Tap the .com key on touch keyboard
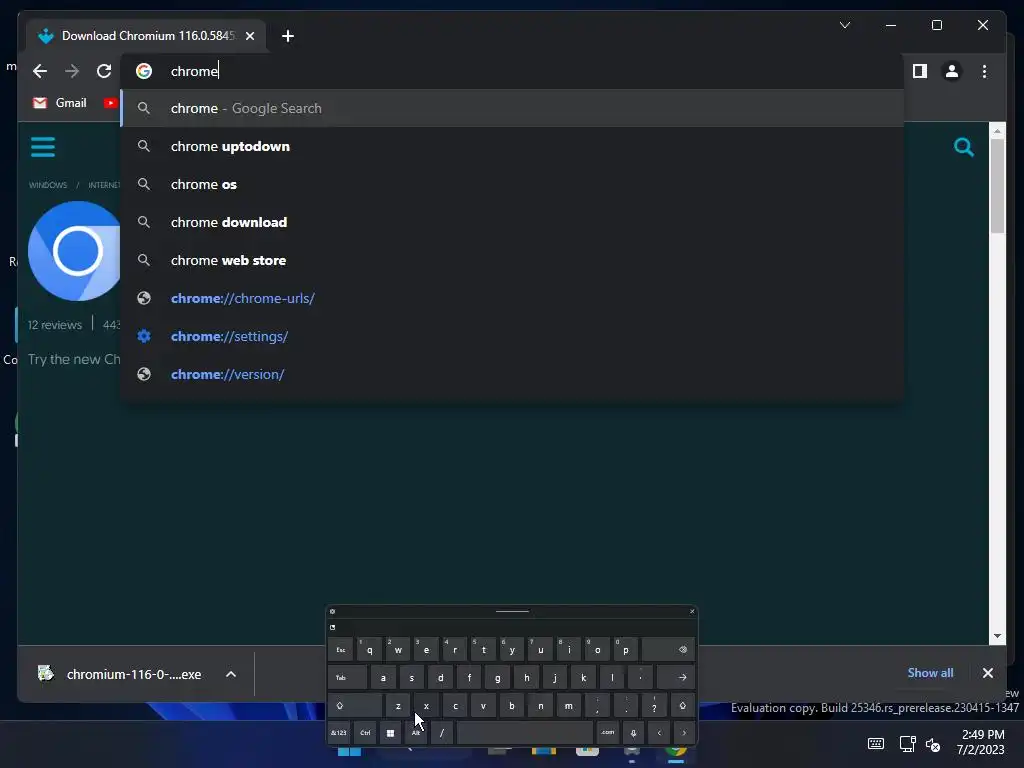The height and width of the screenshot is (768, 1024). (x=608, y=733)
